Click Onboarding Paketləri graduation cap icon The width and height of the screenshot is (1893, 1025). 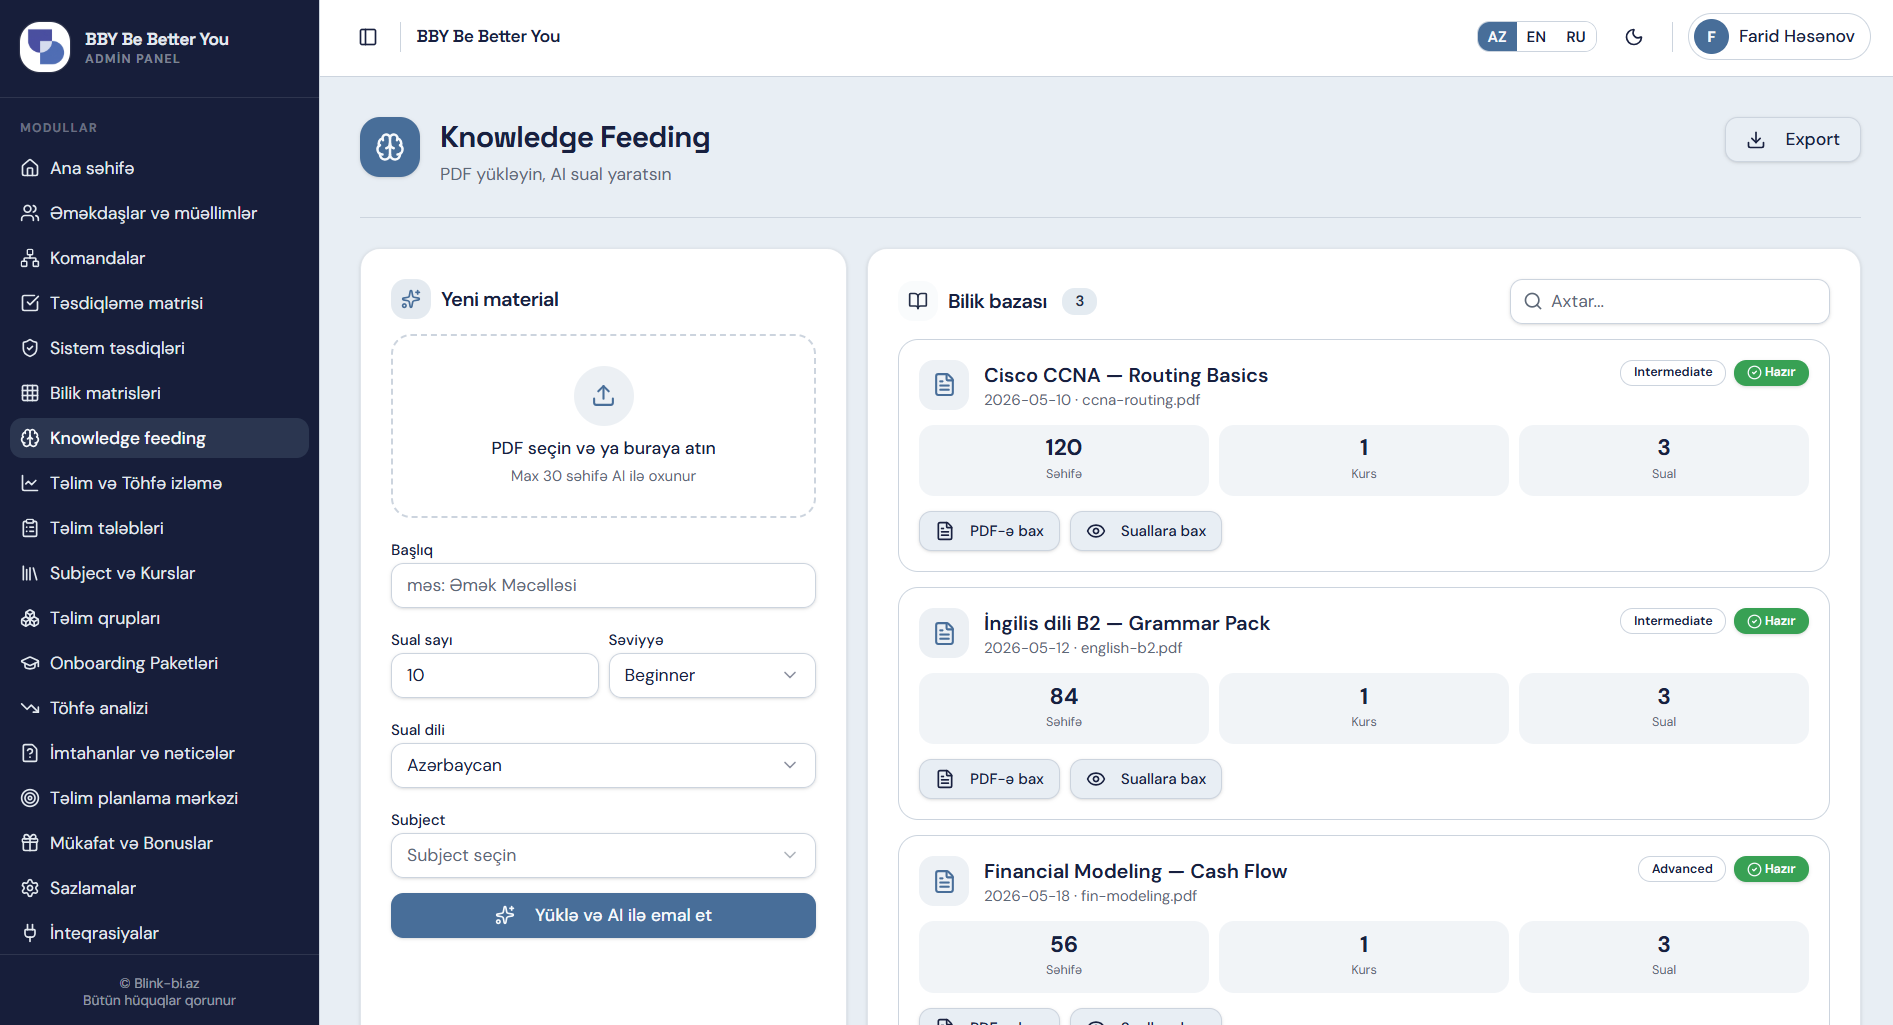(x=30, y=663)
